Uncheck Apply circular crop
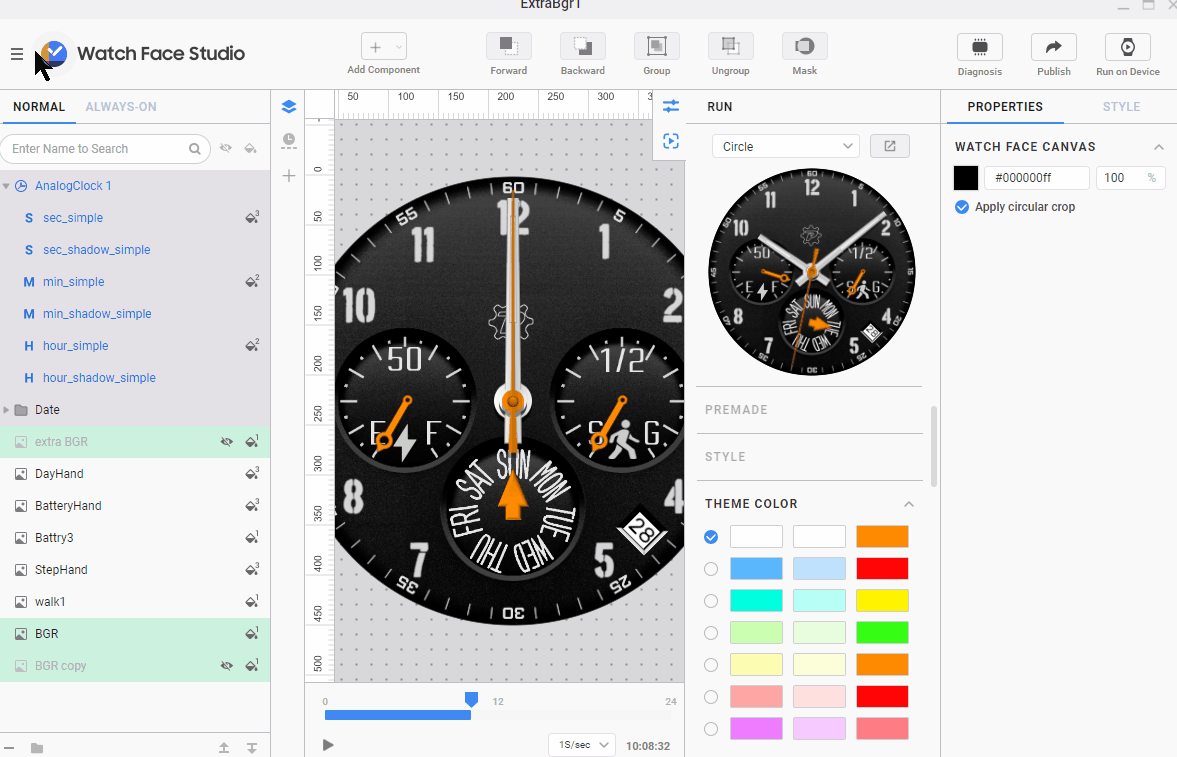 [962, 207]
